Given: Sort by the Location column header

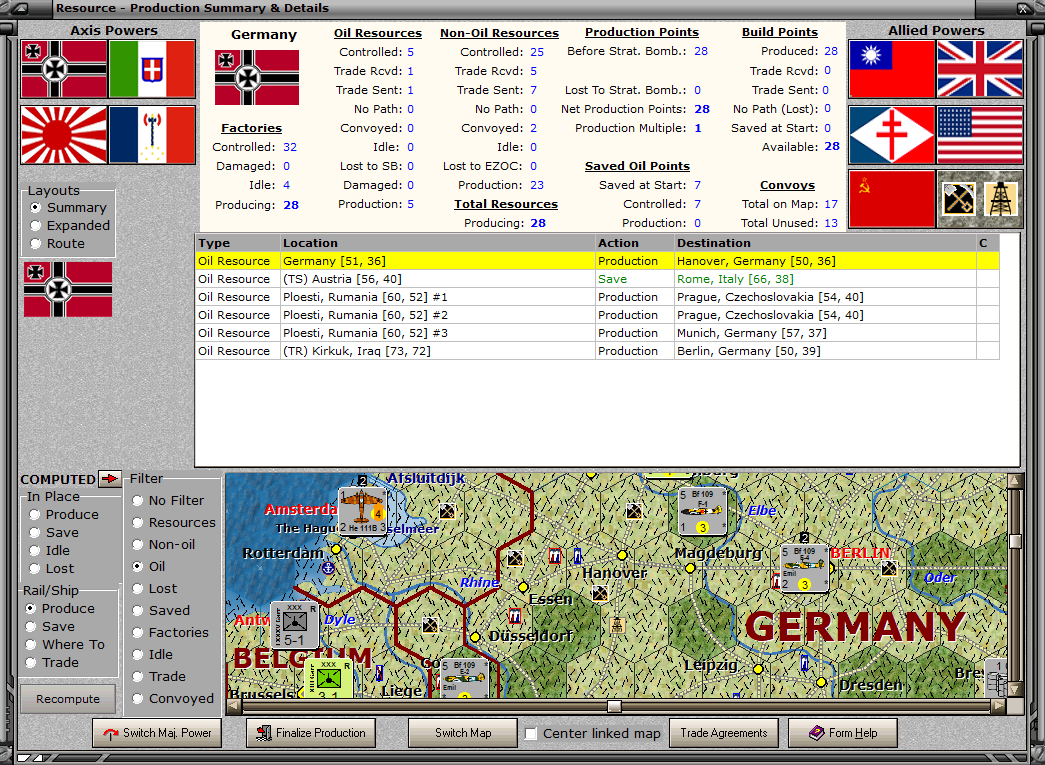Looking at the screenshot, I should pyautogui.click(x=437, y=243).
